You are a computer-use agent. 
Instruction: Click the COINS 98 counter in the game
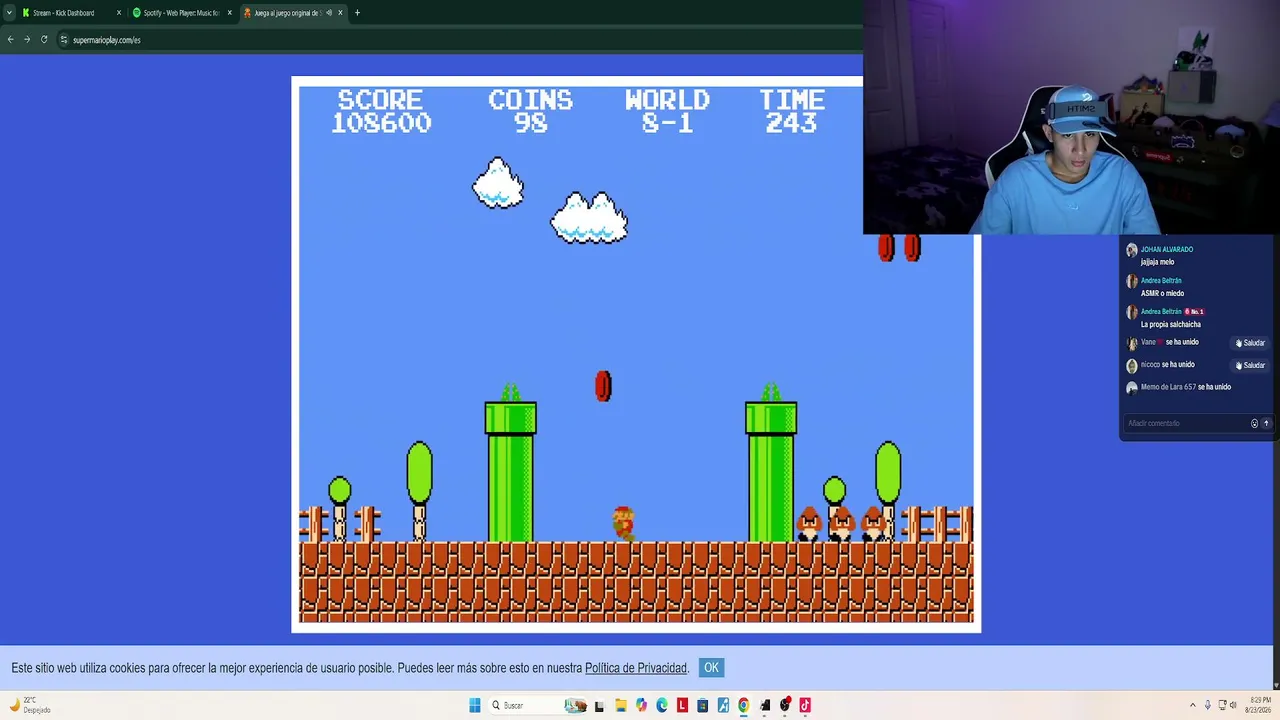point(530,111)
